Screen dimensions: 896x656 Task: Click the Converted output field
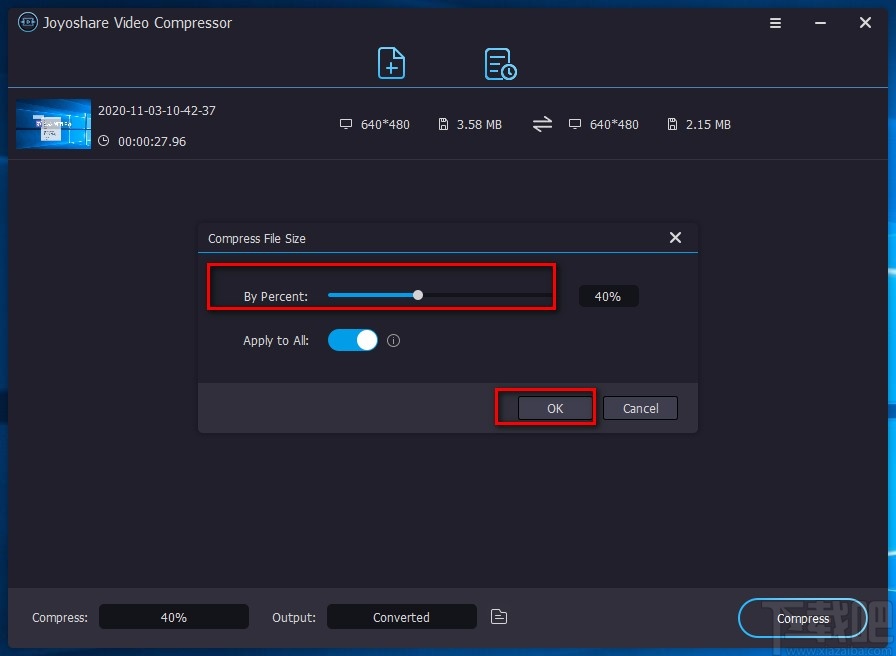click(x=402, y=617)
